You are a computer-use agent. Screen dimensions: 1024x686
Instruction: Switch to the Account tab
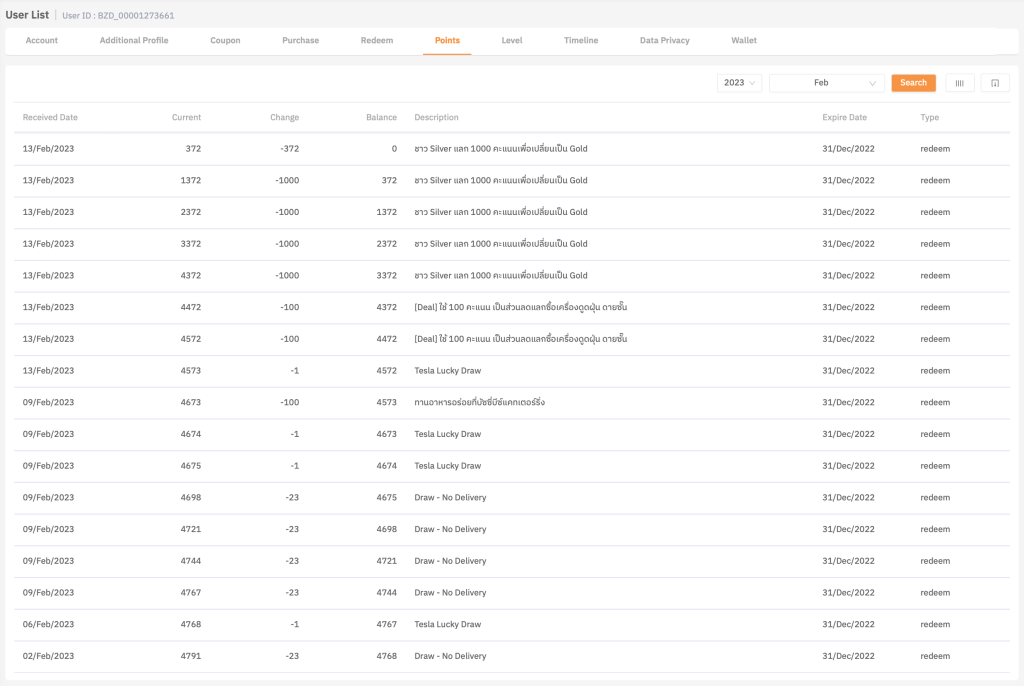[42, 41]
